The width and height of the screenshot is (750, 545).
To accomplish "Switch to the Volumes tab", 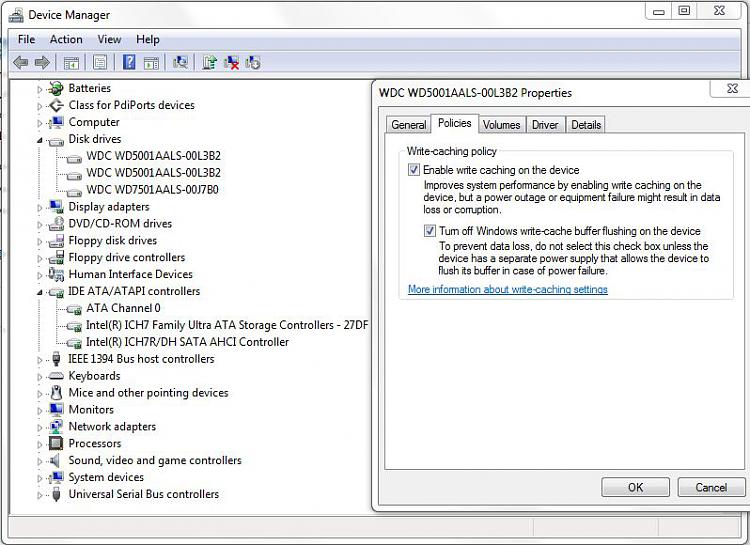I will [501, 125].
